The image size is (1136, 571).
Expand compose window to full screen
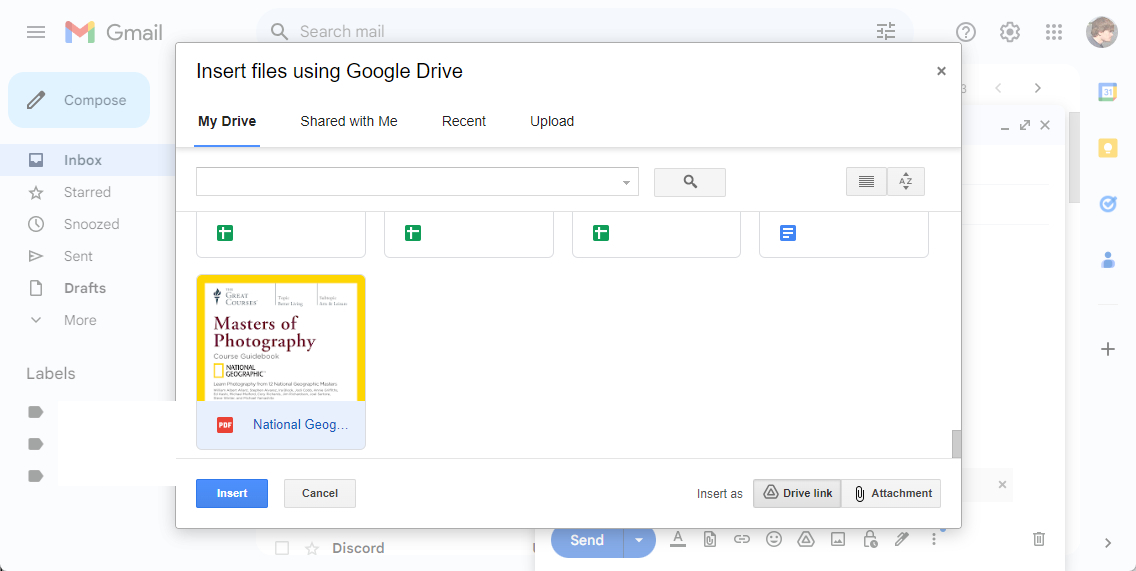[x=1024, y=125]
